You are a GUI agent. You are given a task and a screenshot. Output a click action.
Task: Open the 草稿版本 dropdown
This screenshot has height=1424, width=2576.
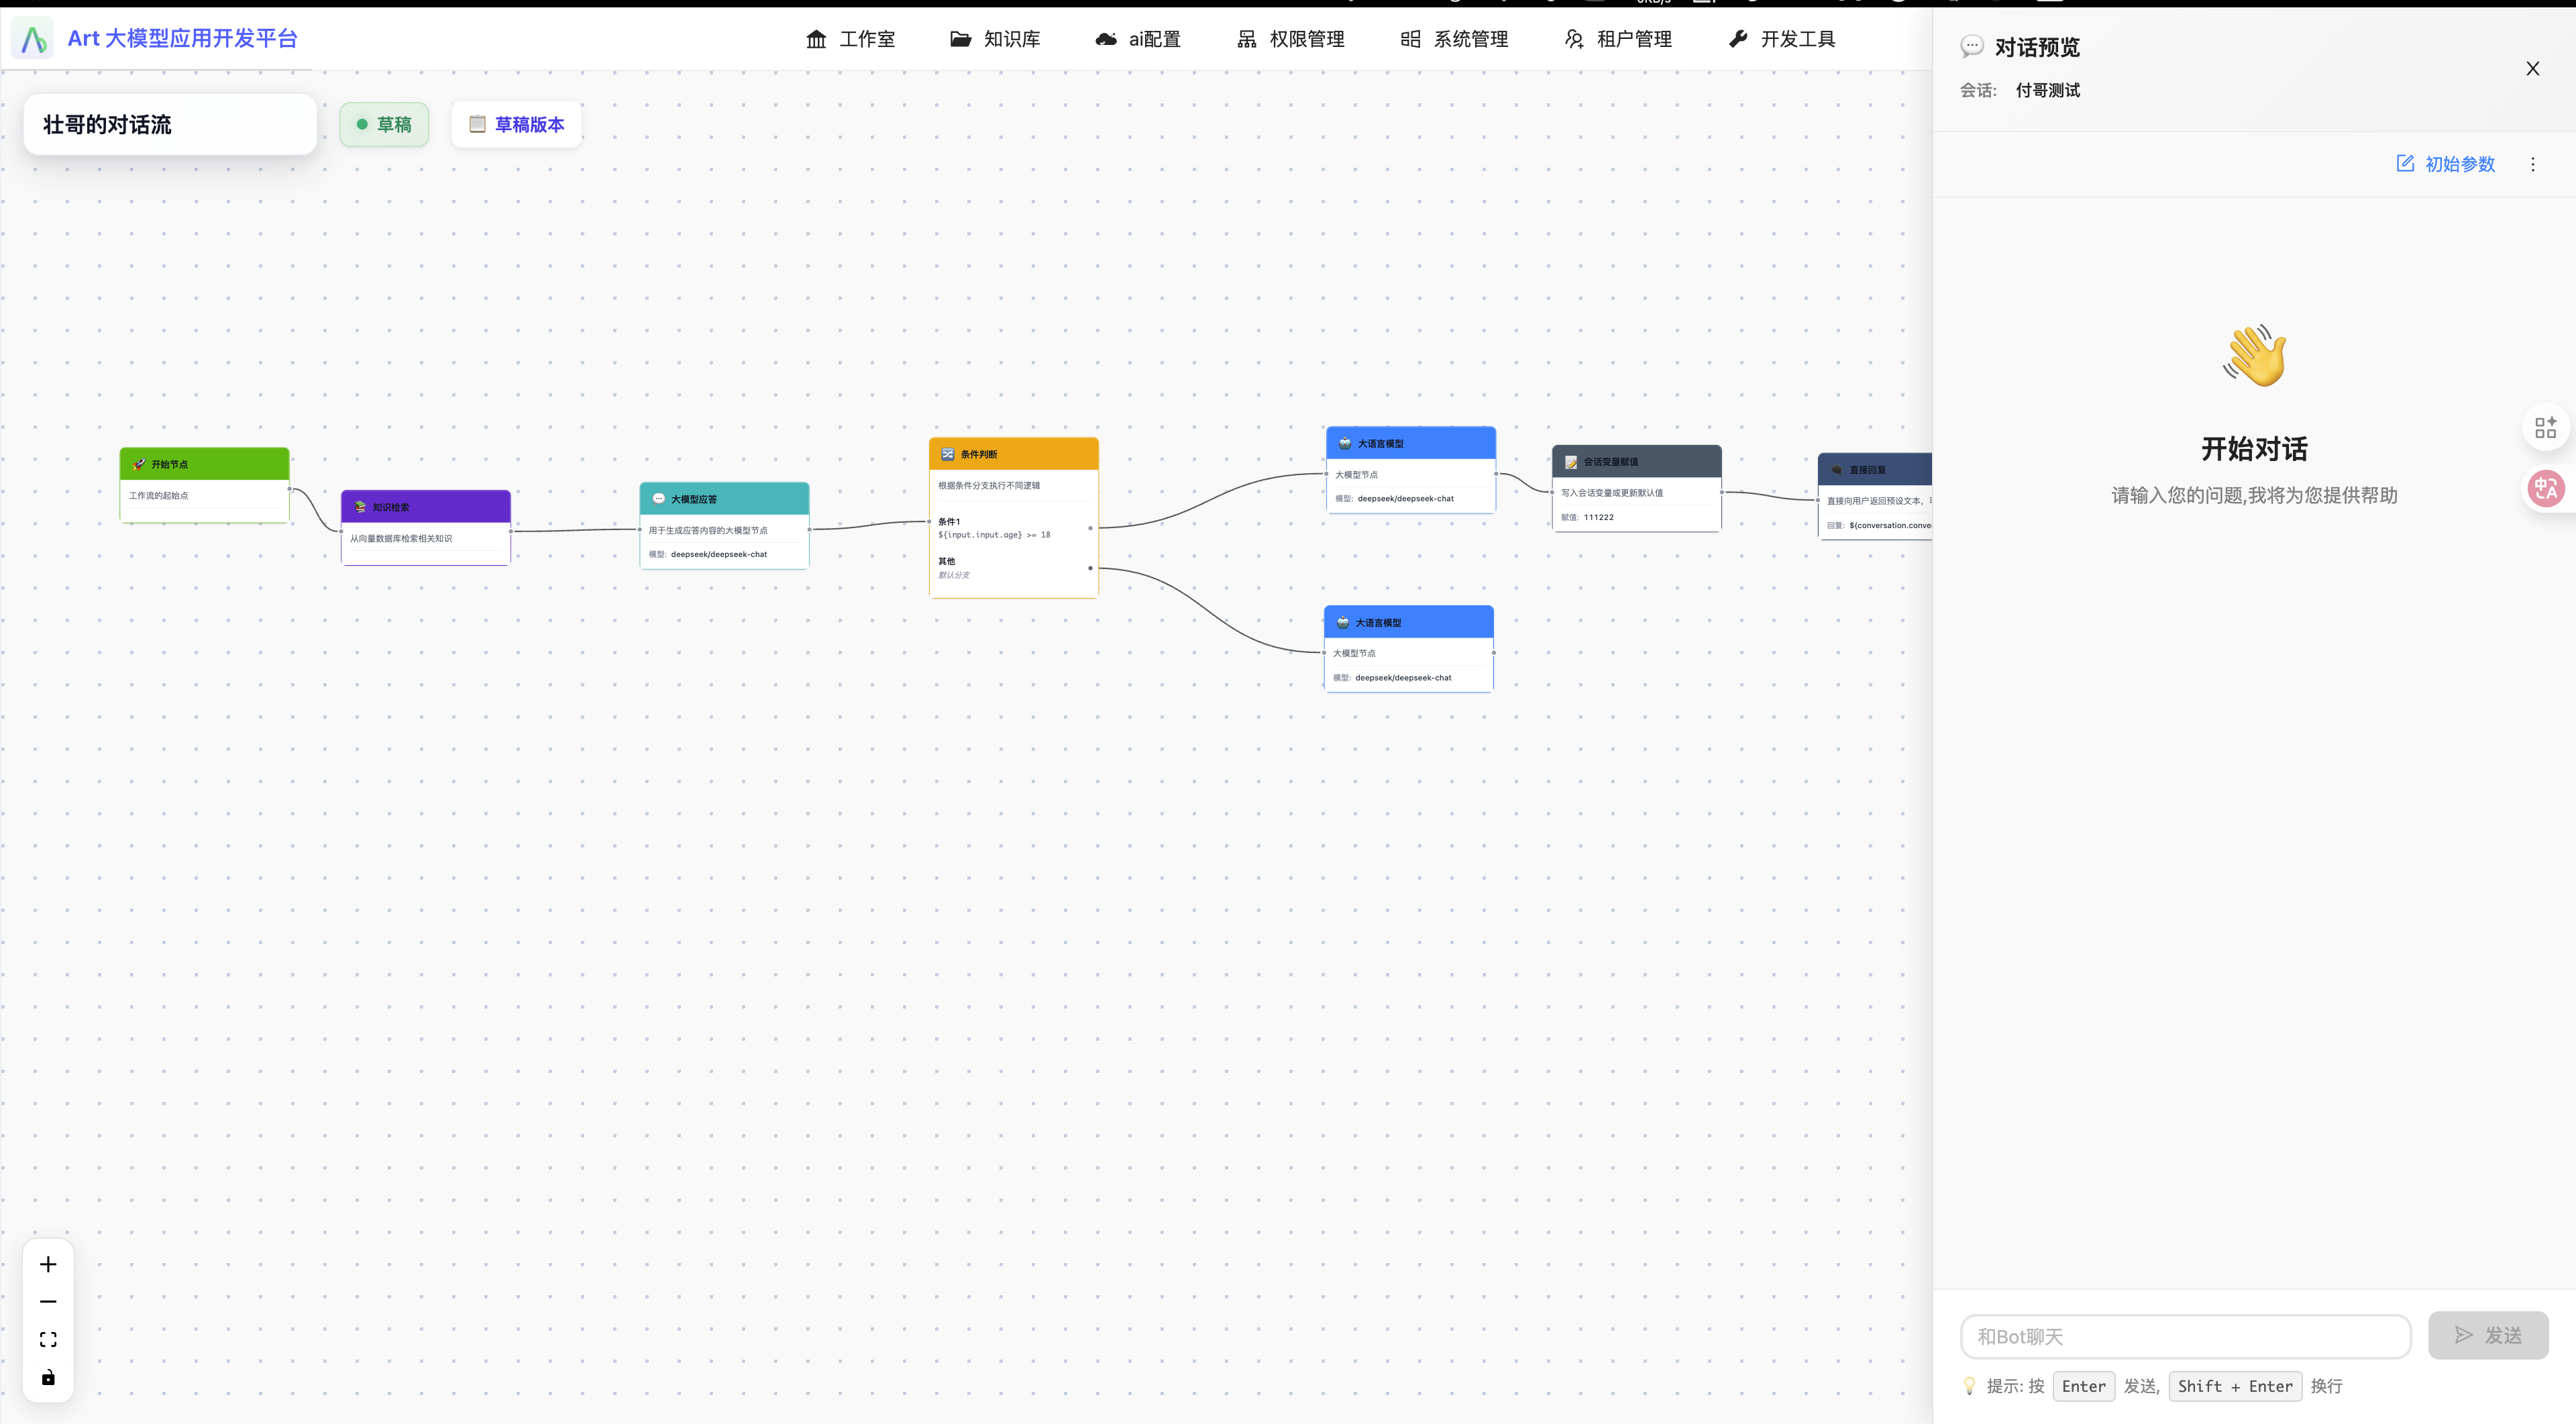click(517, 124)
